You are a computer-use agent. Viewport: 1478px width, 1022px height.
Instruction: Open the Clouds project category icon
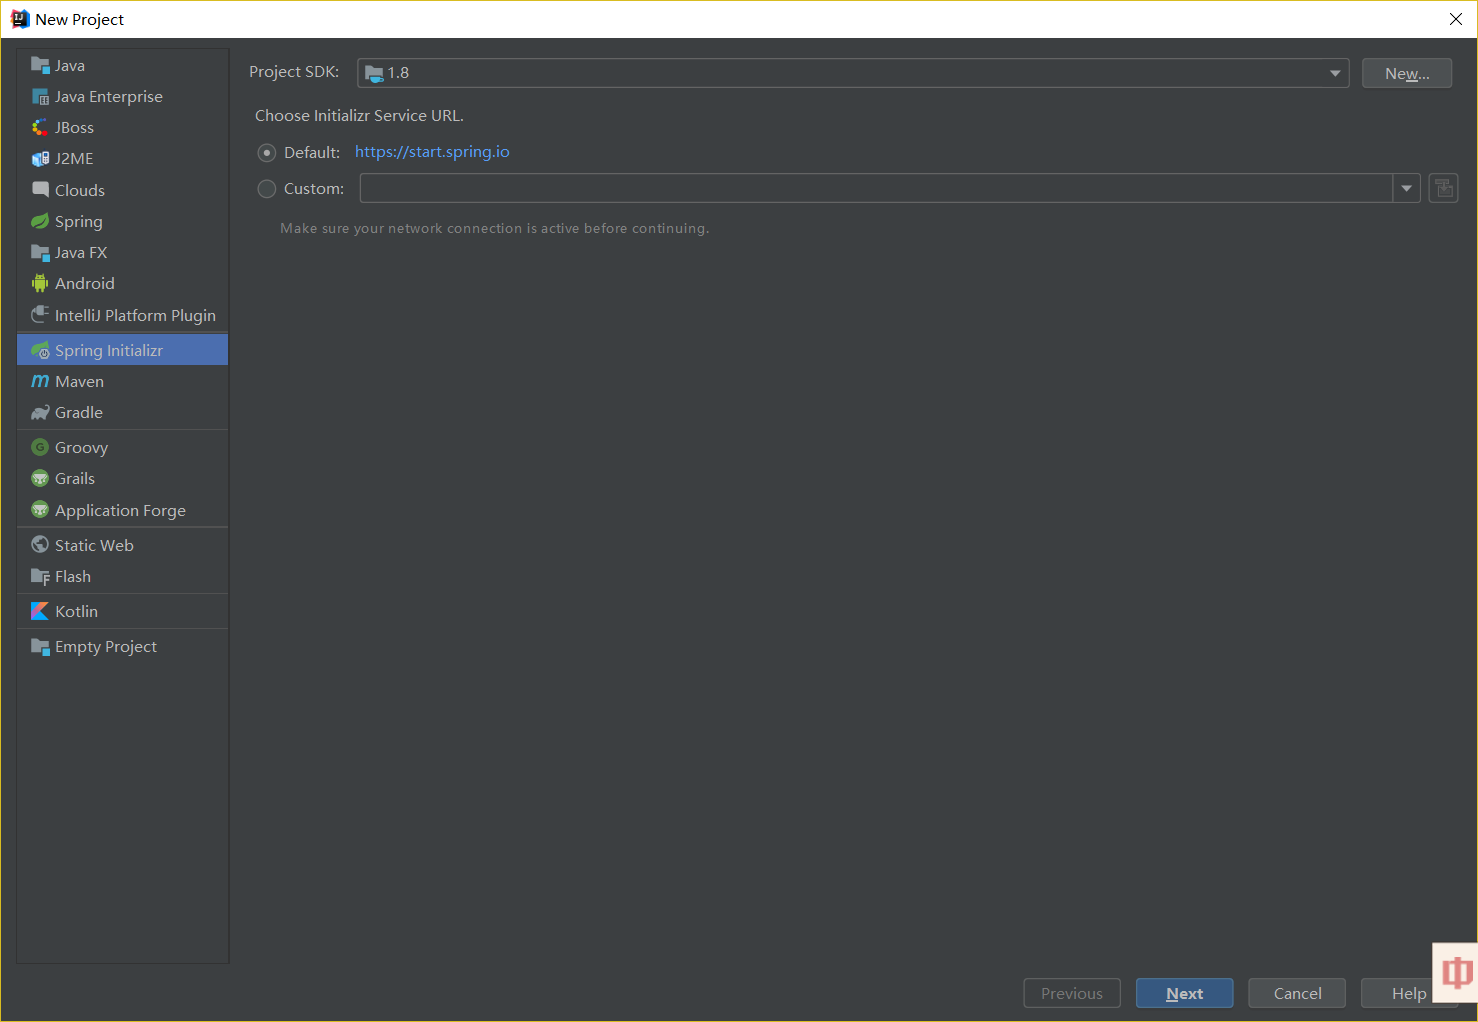(x=40, y=189)
